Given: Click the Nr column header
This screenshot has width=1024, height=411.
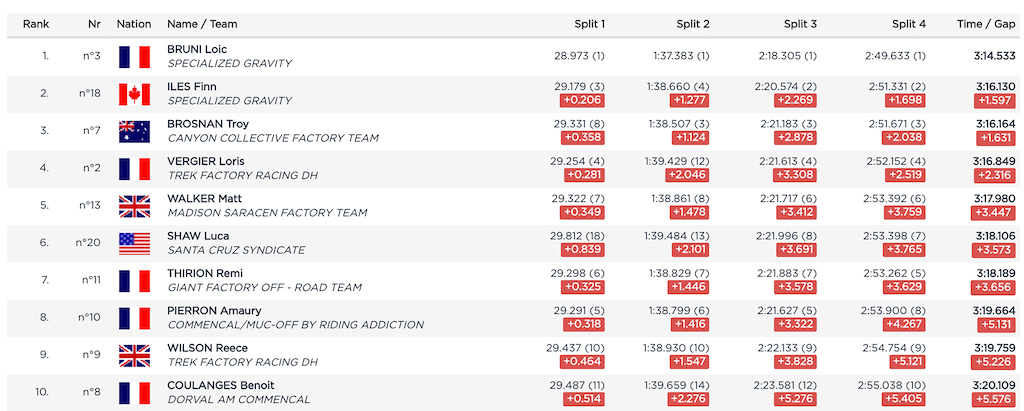Looking at the screenshot, I should coord(95,24).
